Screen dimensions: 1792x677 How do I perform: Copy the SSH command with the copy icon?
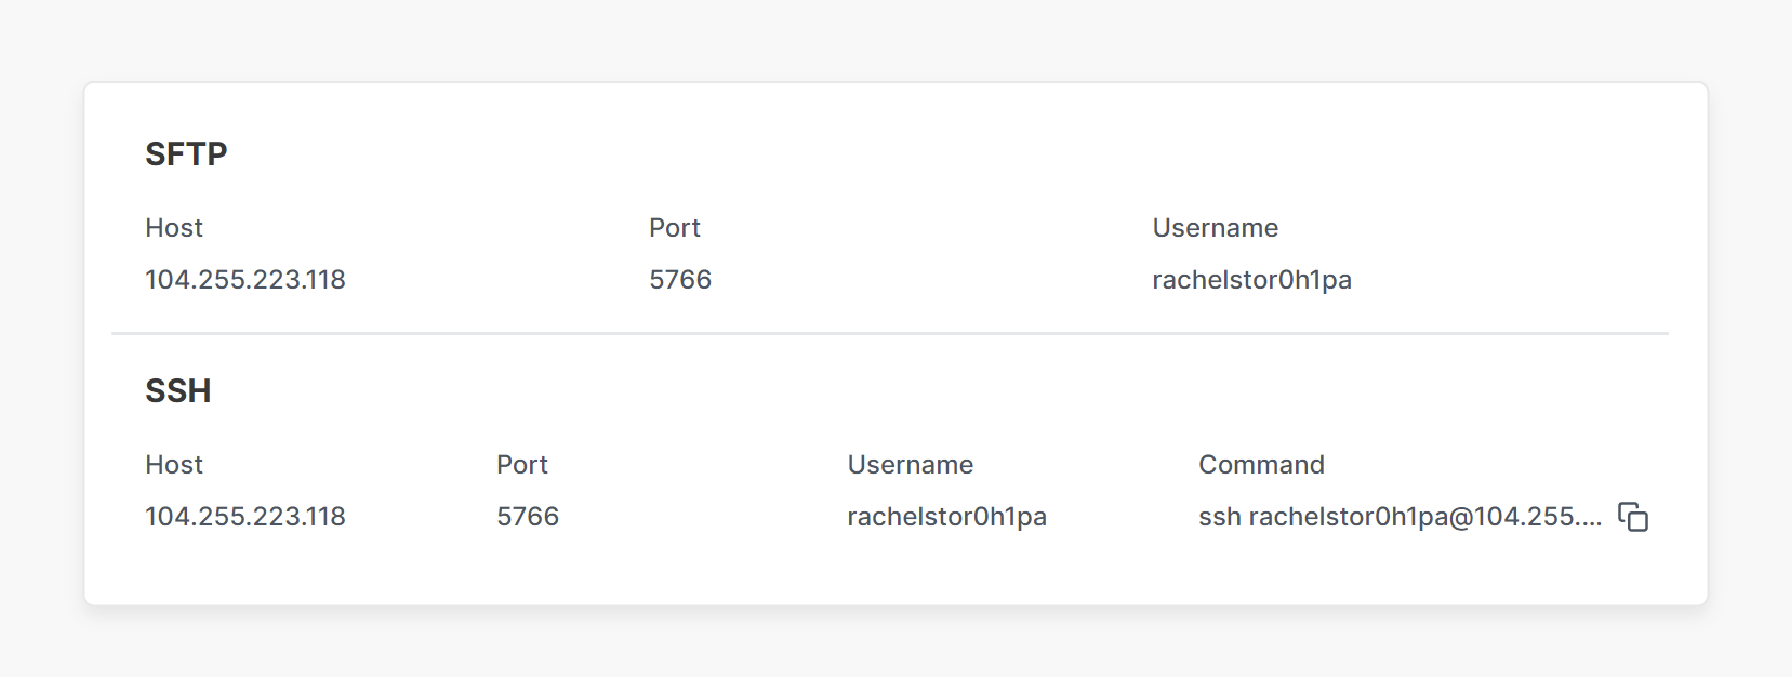[1633, 517]
